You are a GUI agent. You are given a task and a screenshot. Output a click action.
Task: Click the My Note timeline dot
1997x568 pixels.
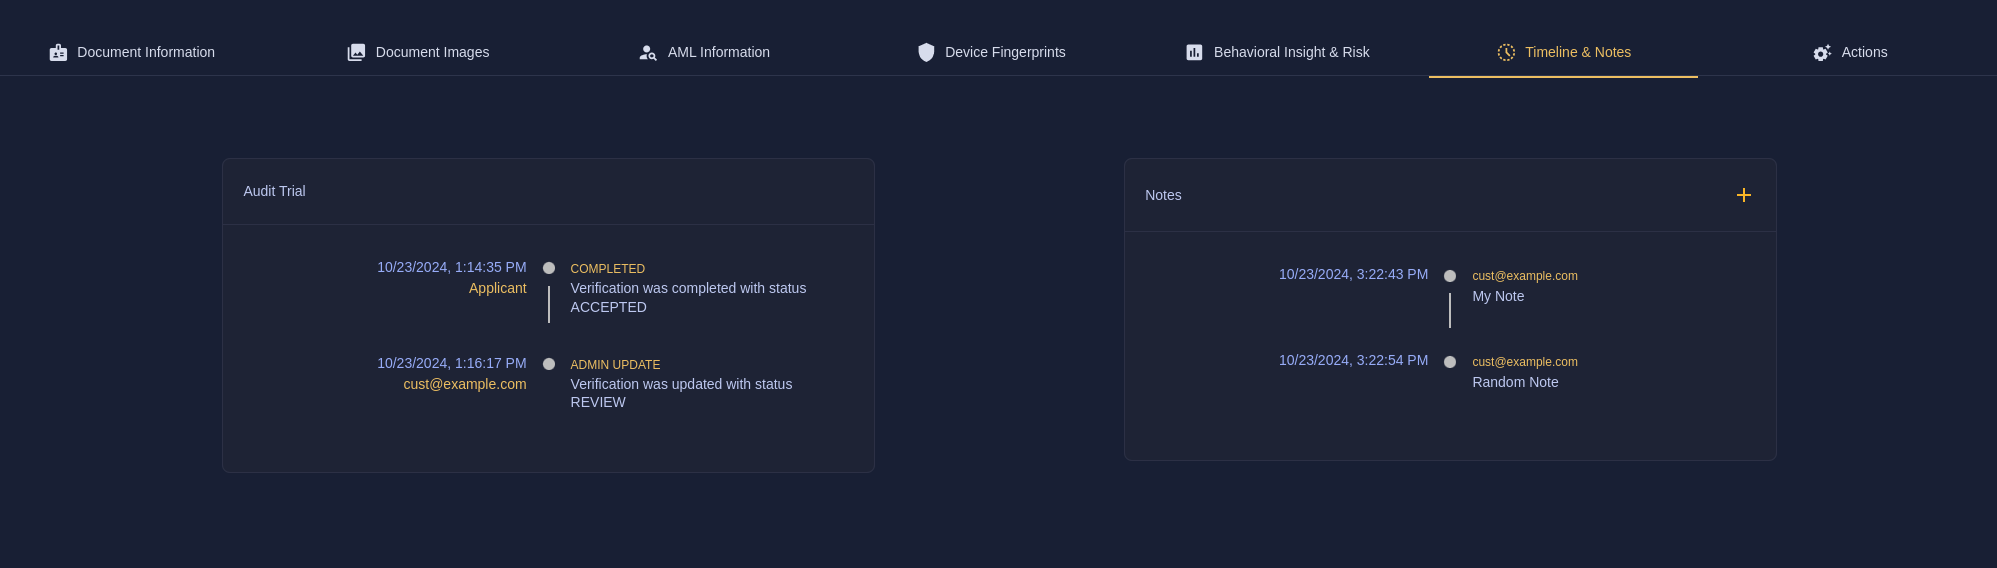[x=1450, y=276]
